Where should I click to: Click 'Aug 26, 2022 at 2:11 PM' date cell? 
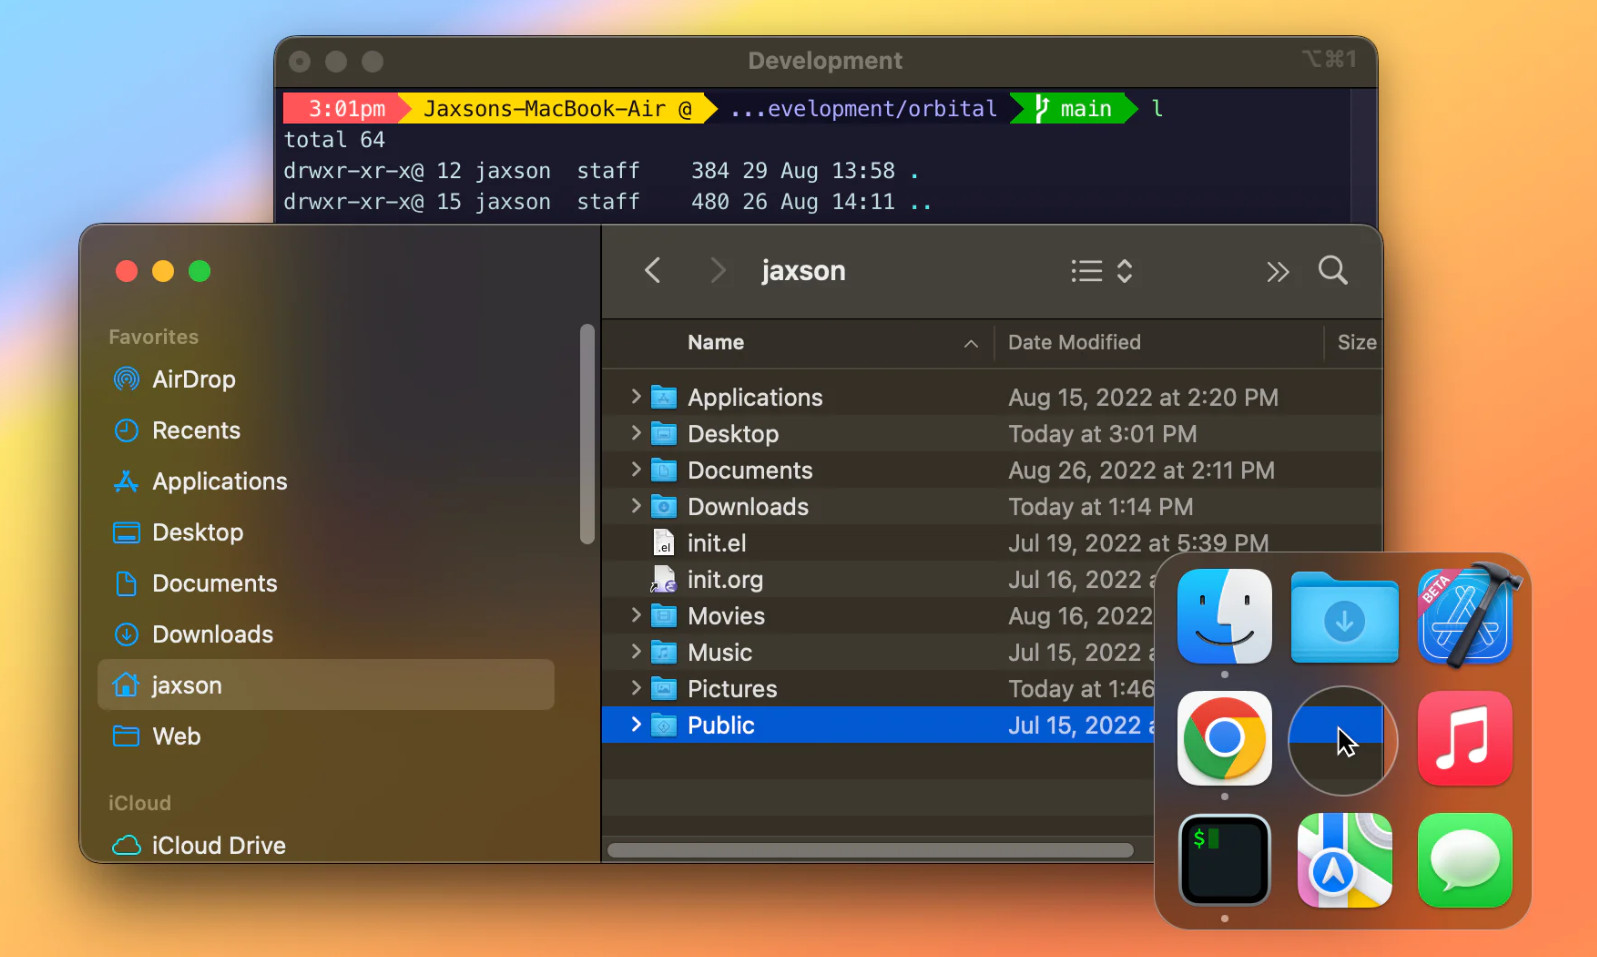tap(1141, 470)
